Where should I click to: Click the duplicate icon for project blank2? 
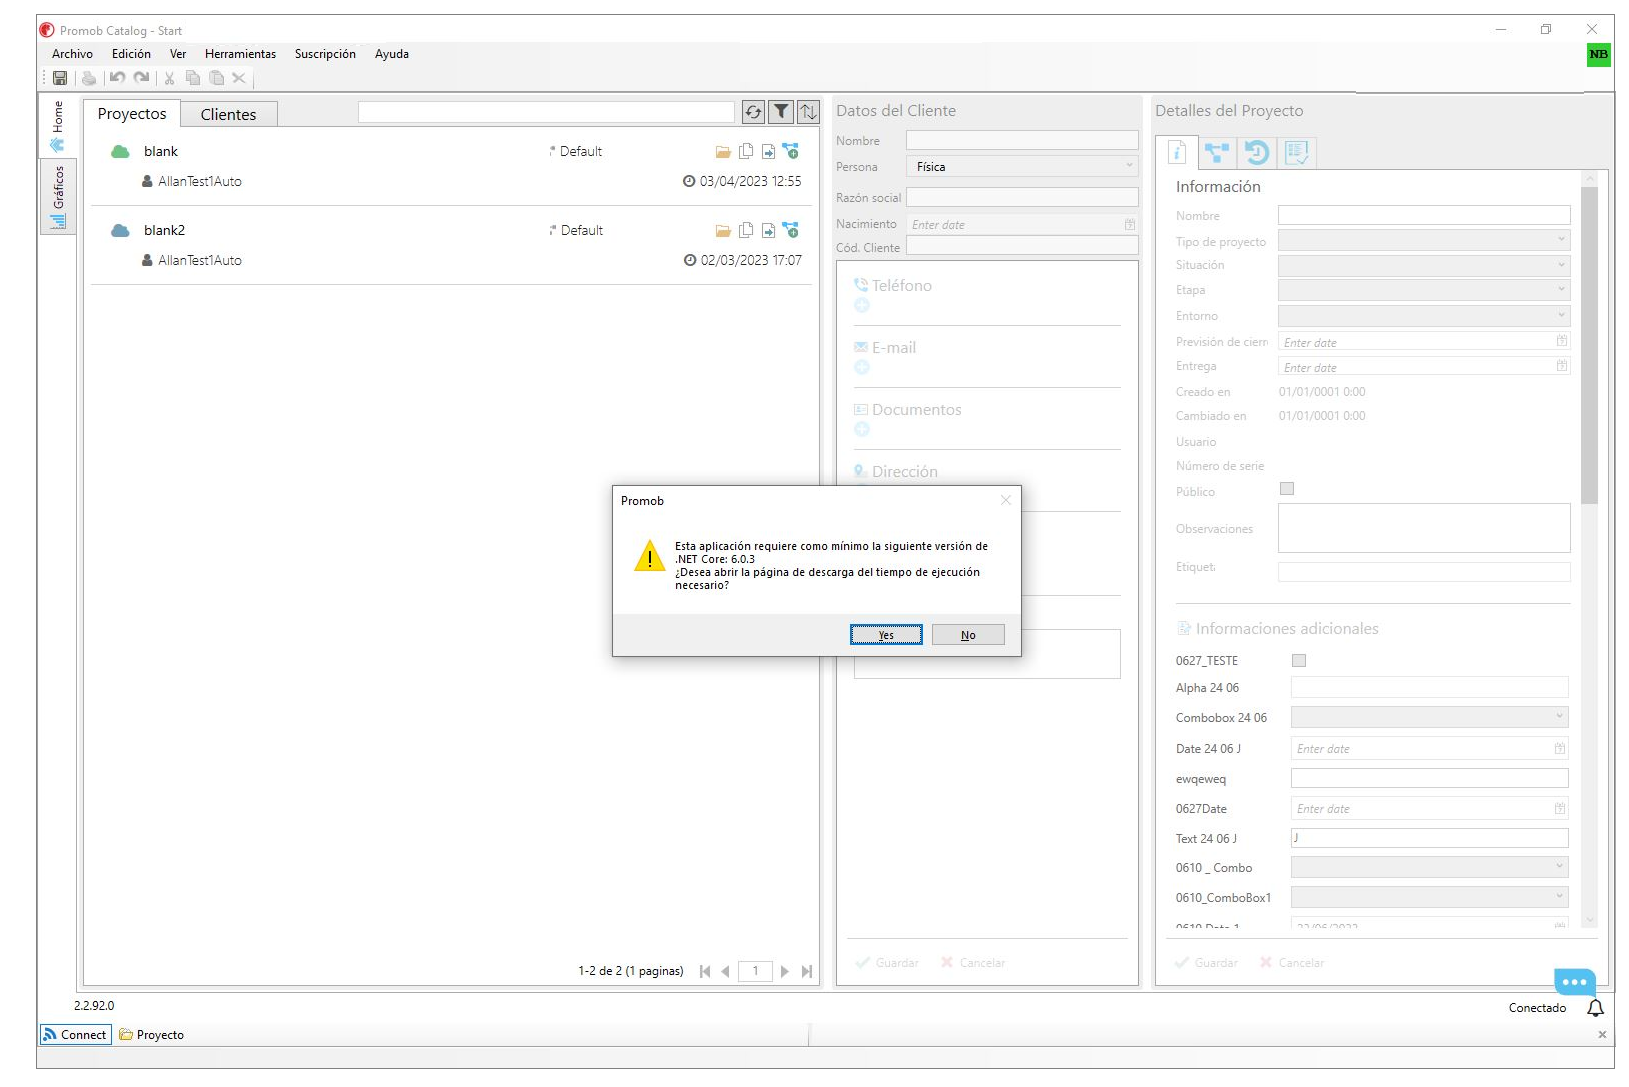click(746, 230)
